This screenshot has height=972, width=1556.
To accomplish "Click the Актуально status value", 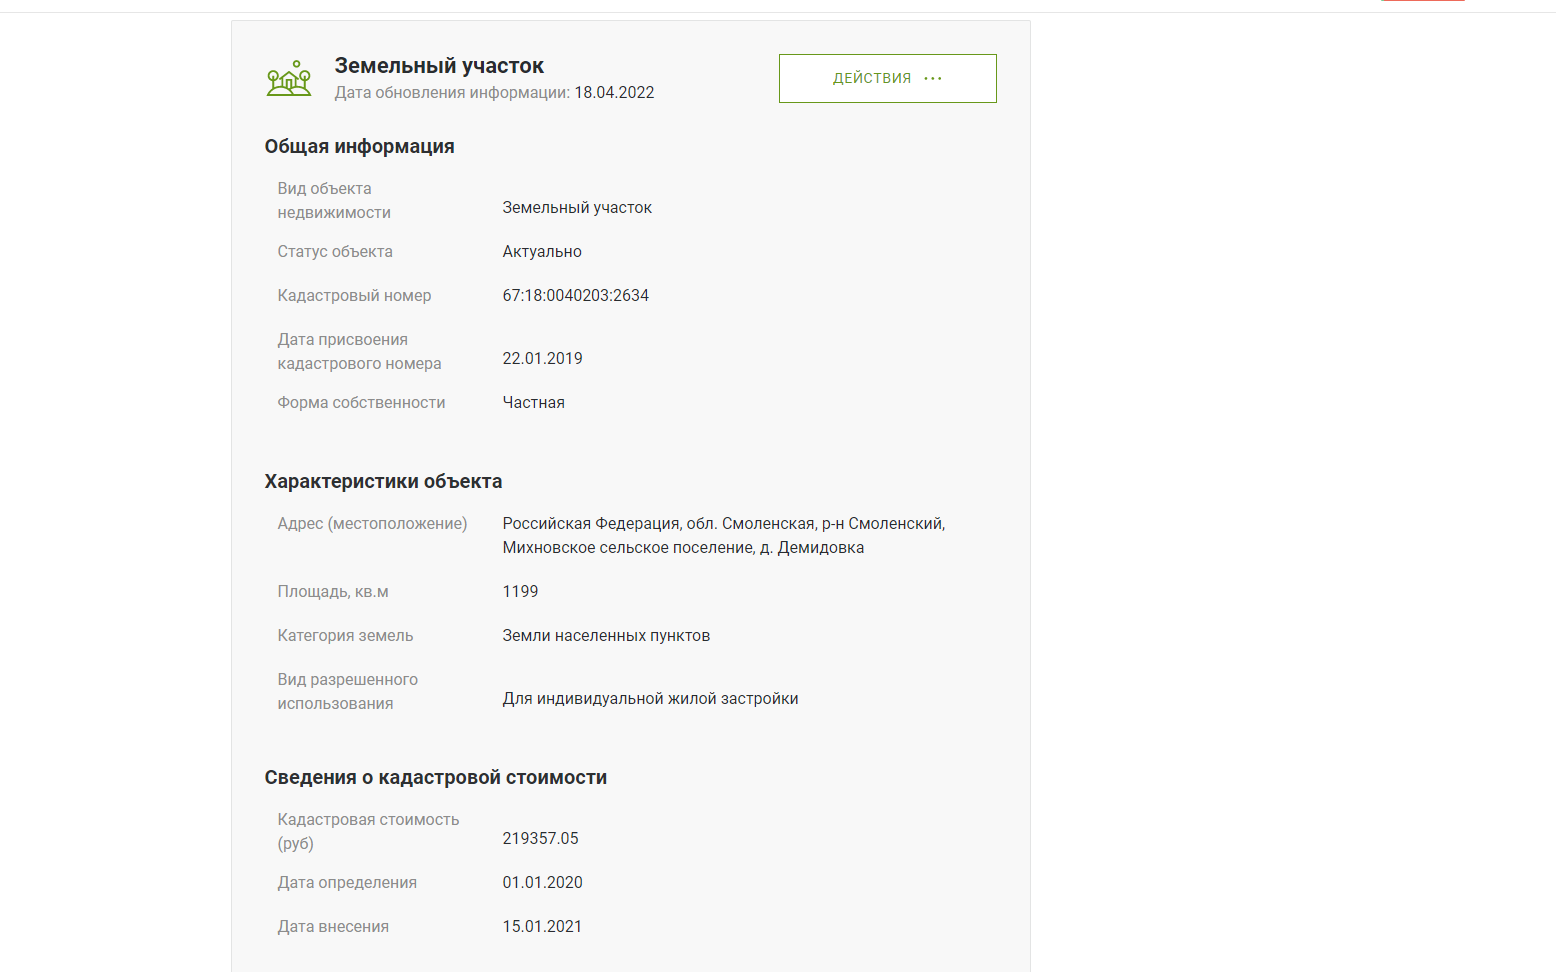I will (542, 252).
